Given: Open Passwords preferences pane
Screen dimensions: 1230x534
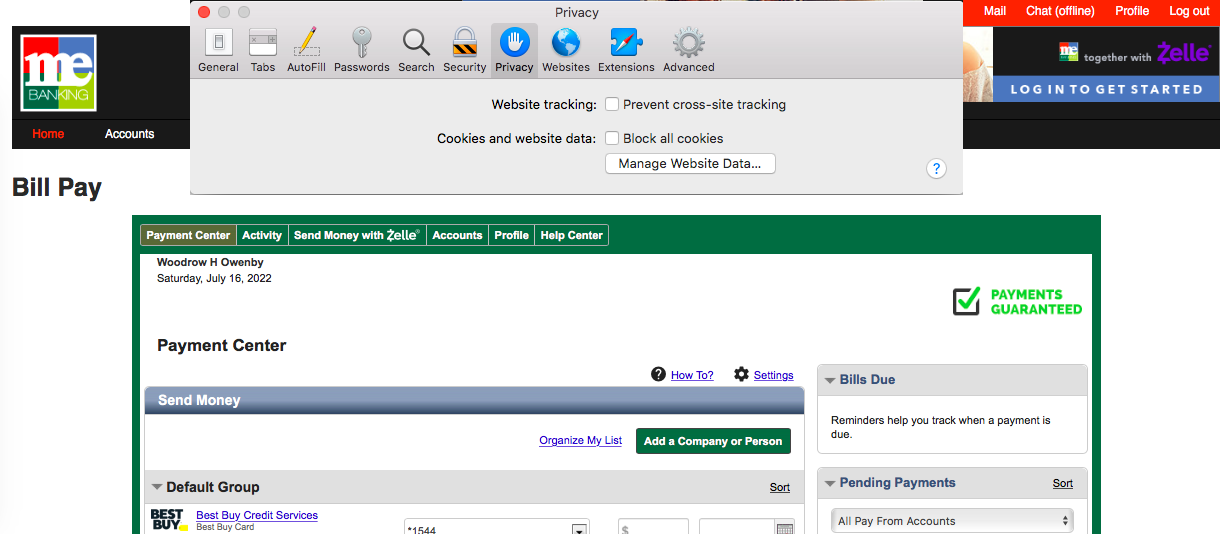Looking at the screenshot, I should coord(361,50).
